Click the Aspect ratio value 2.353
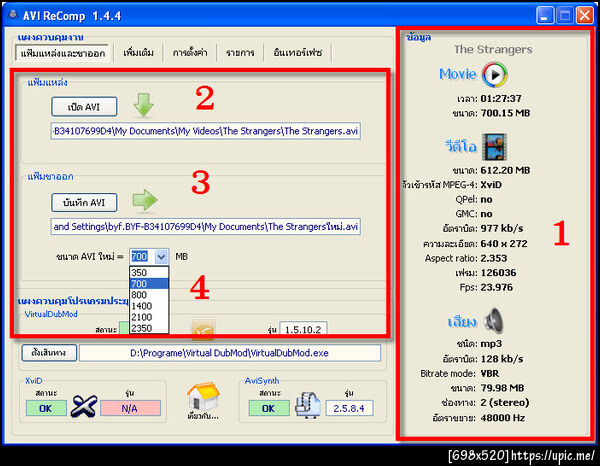This screenshot has width=600, height=466. click(494, 258)
